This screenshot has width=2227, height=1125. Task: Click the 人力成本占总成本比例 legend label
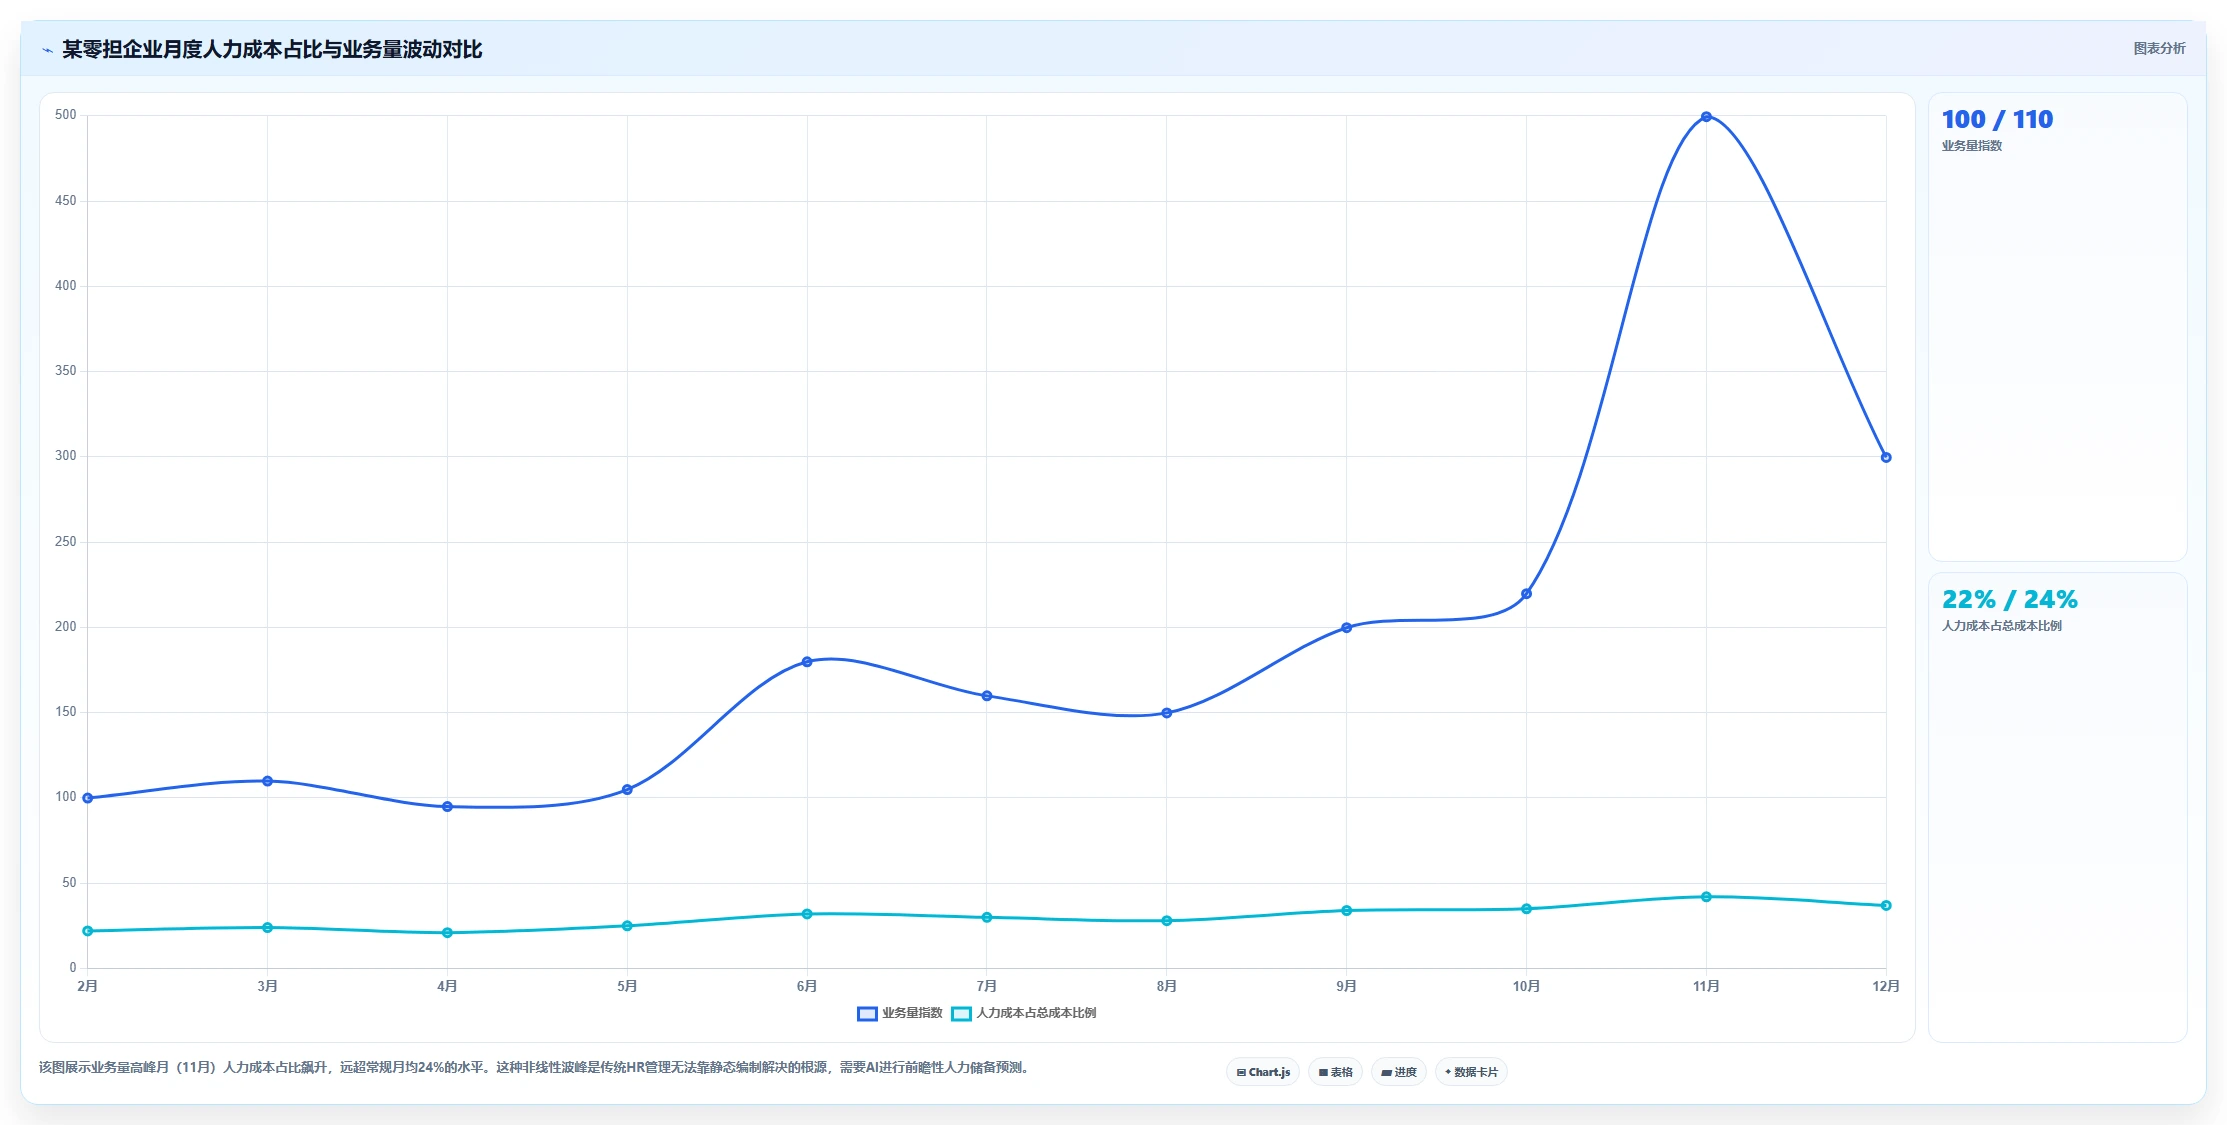click(x=1036, y=1013)
